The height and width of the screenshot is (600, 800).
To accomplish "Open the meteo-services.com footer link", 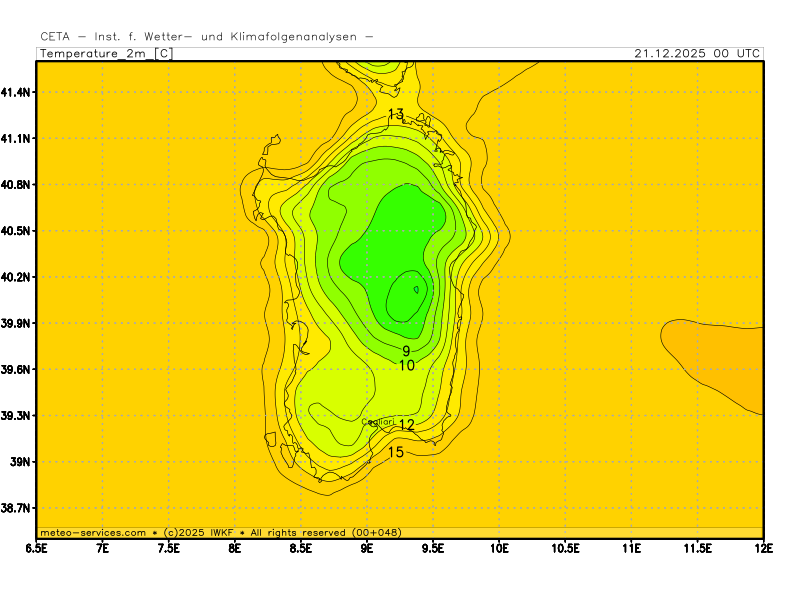I will 93,533.
